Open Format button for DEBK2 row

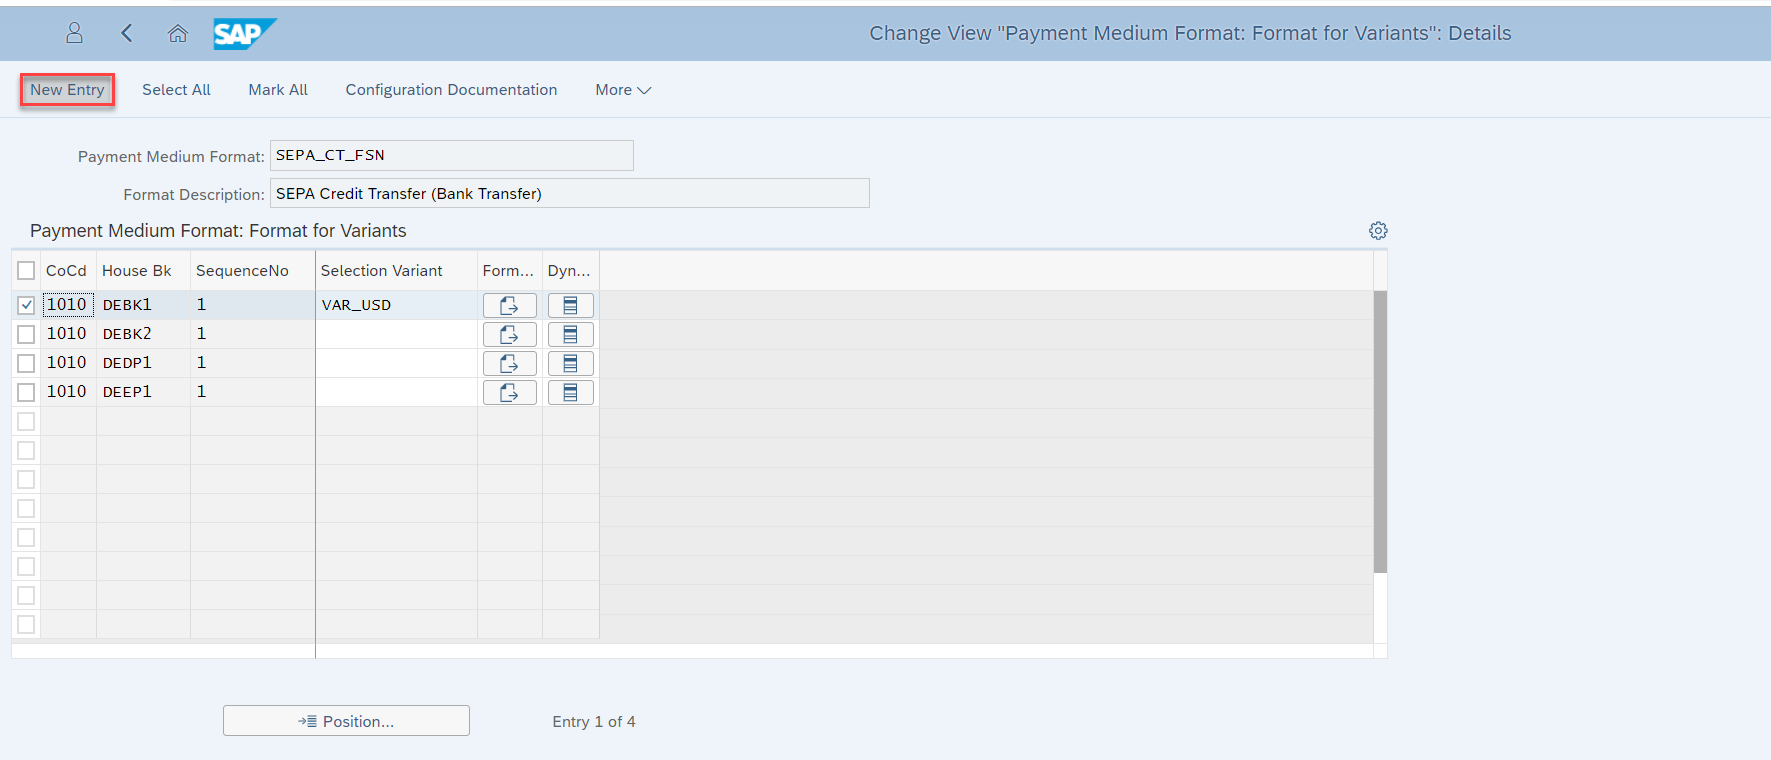point(510,334)
